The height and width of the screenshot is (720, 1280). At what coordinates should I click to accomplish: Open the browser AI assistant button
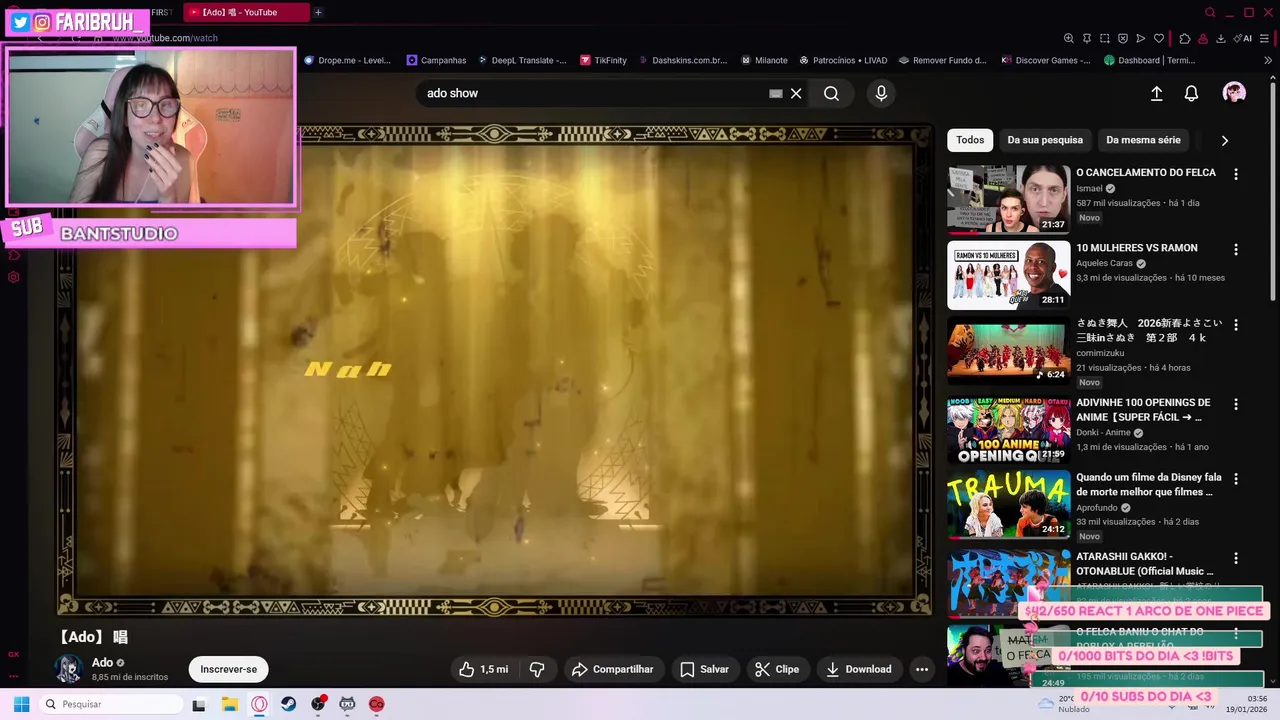[1244, 38]
